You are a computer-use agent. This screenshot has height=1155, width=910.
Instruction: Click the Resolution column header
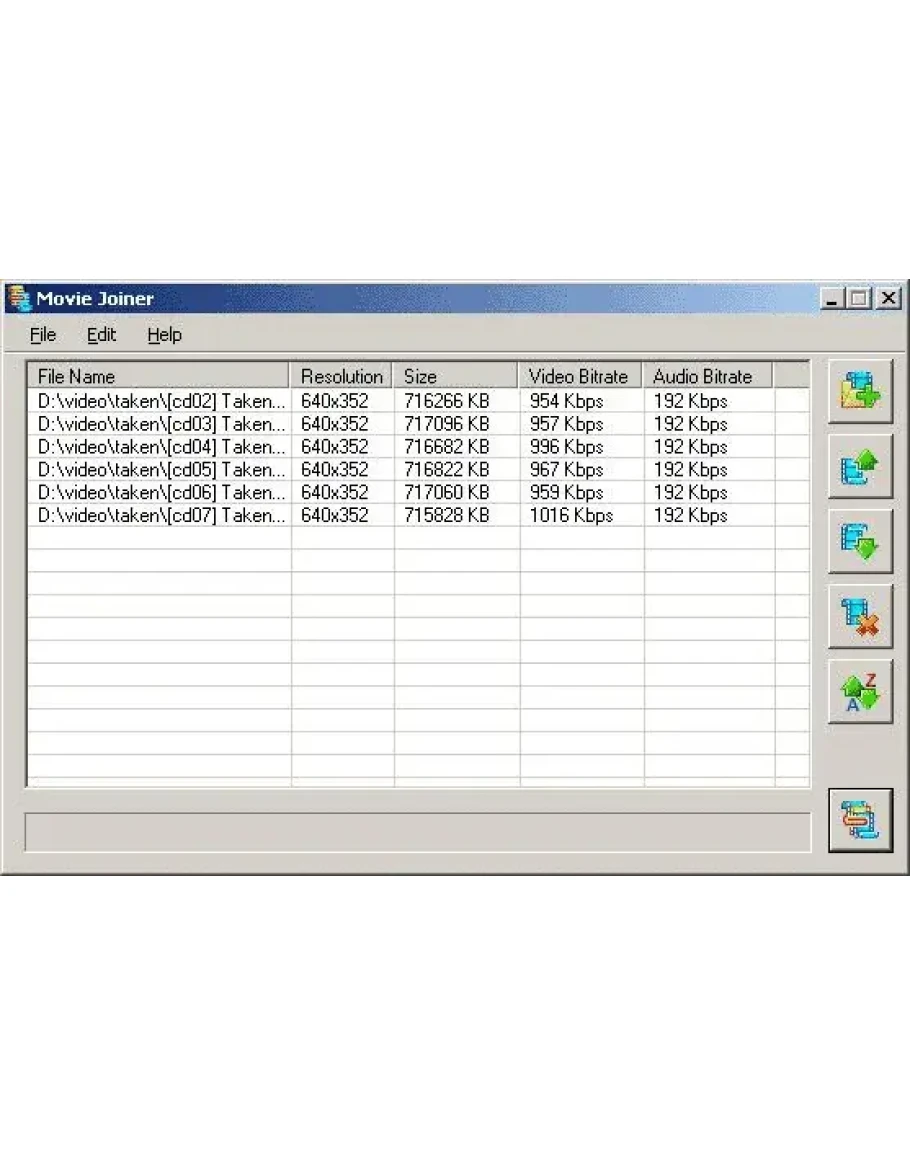coord(341,376)
